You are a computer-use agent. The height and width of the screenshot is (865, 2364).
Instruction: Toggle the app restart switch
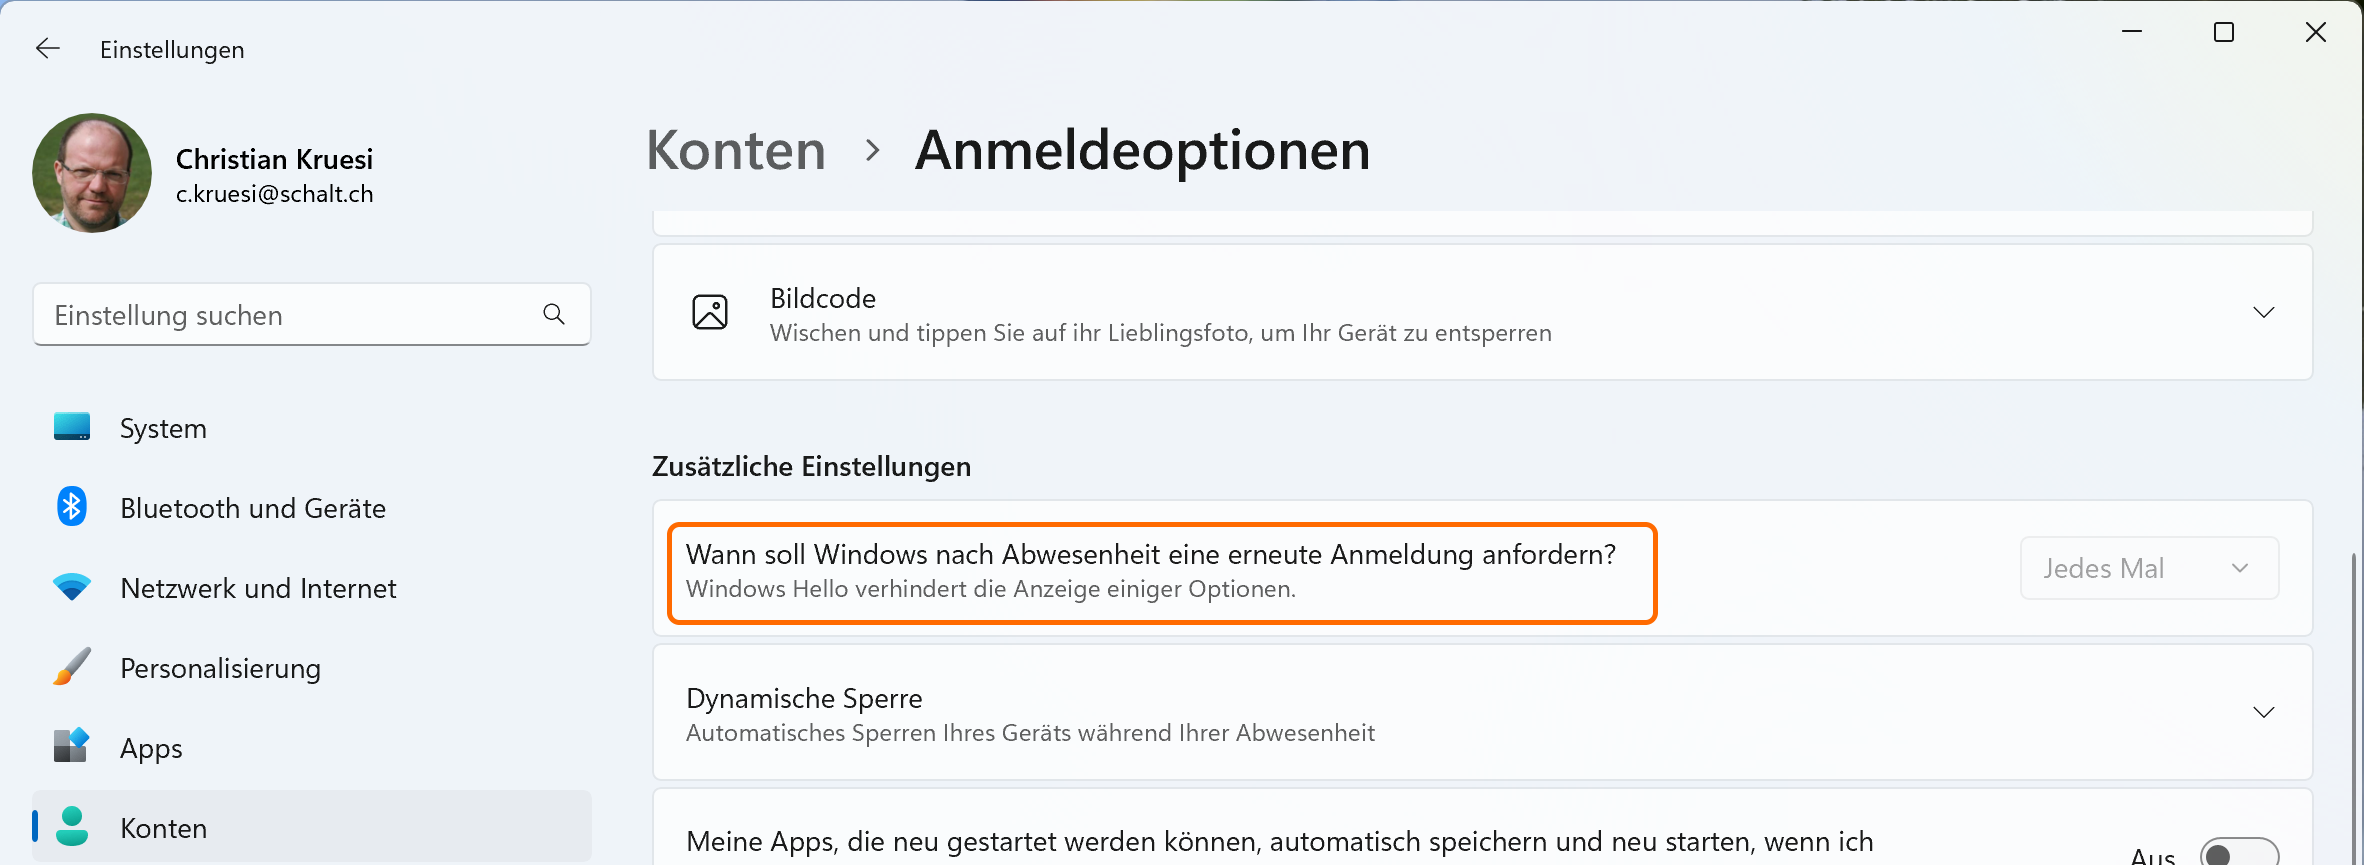(x=2238, y=853)
